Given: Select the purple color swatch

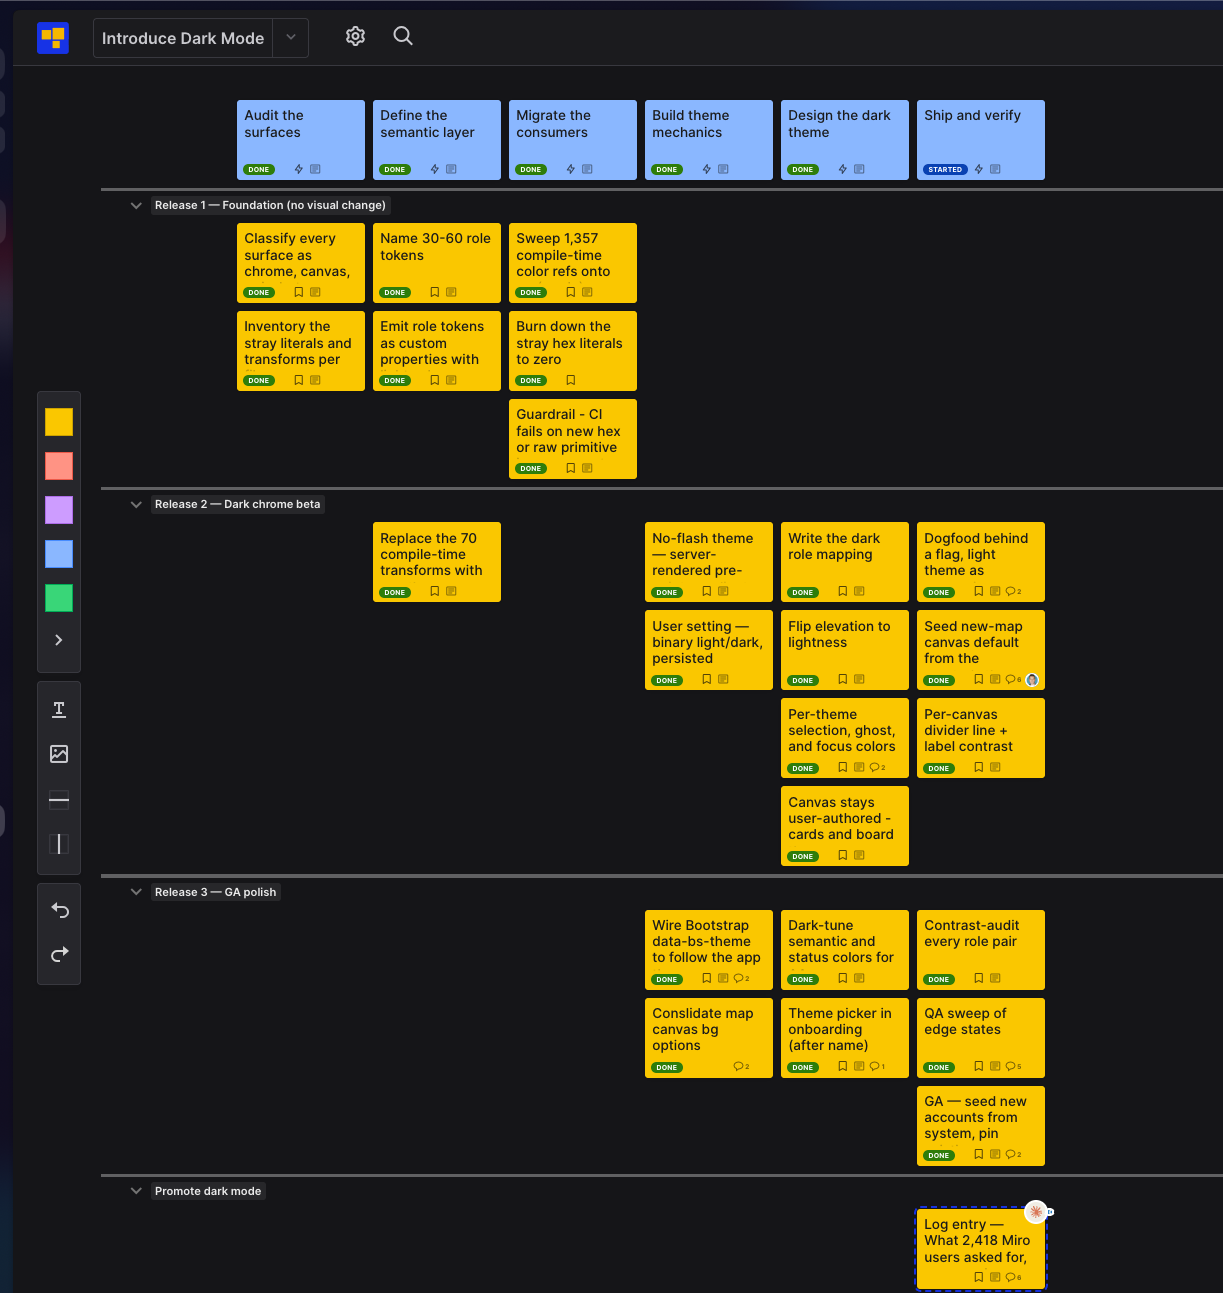Looking at the screenshot, I should point(59,510).
